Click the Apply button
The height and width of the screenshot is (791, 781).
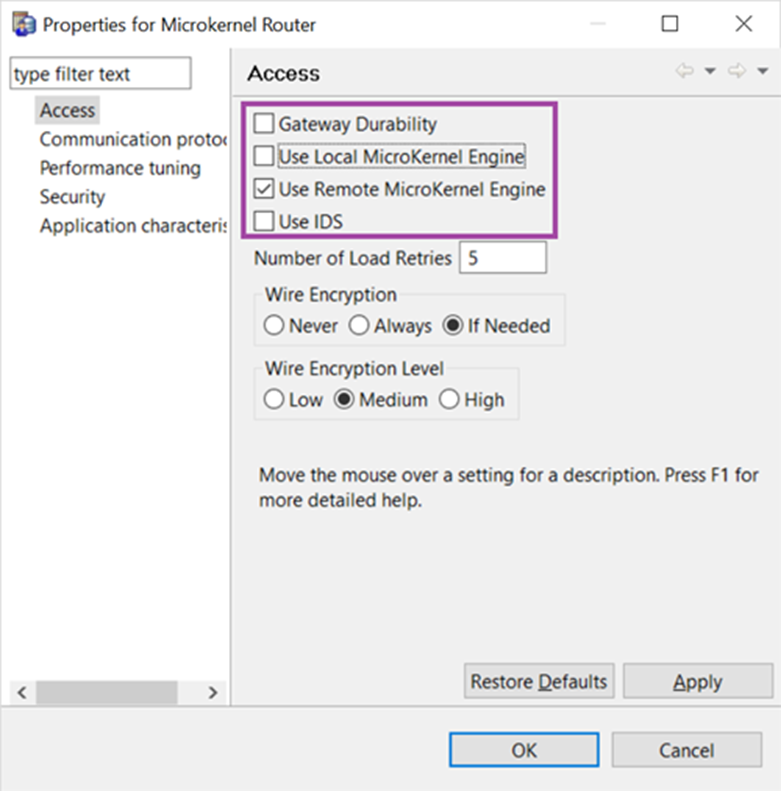[698, 681]
